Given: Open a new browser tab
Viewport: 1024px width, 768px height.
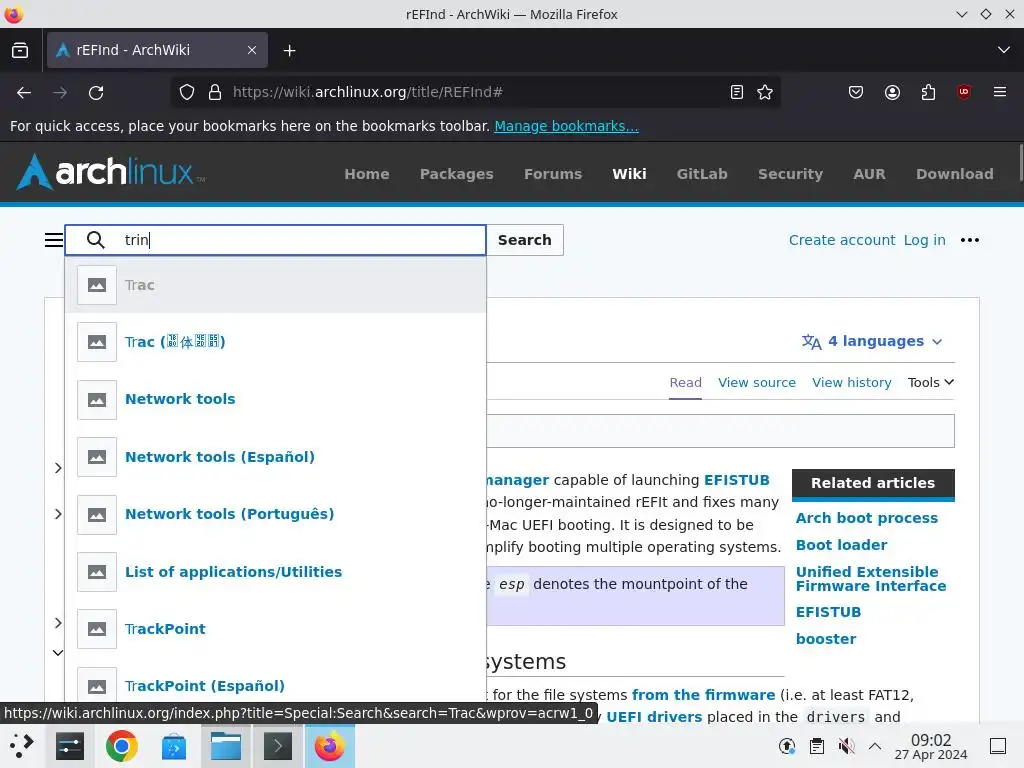Looking at the screenshot, I should pos(289,50).
